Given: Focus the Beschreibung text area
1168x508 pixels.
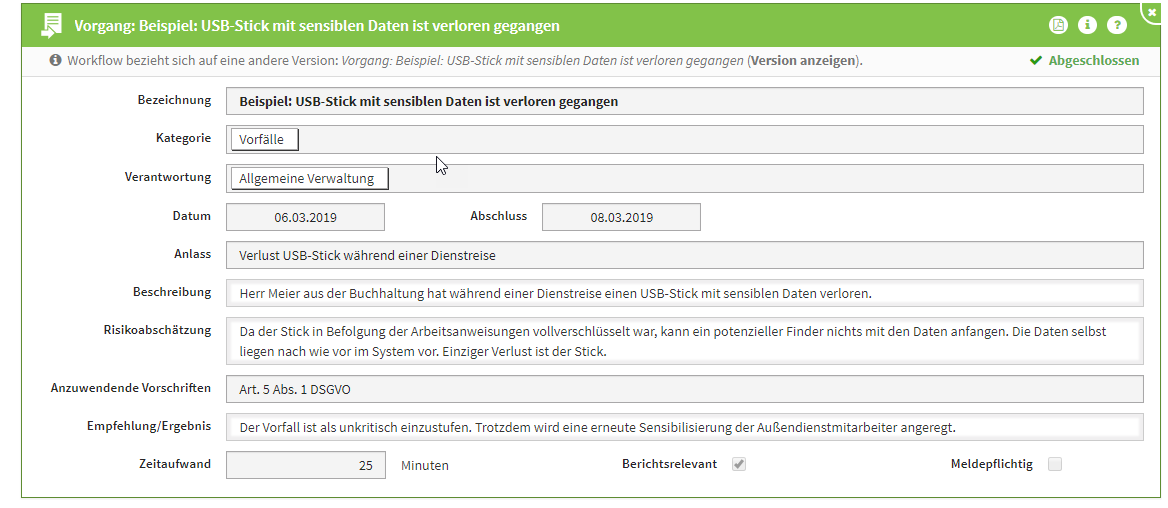Looking at the screenshot, I should point(684,293).
